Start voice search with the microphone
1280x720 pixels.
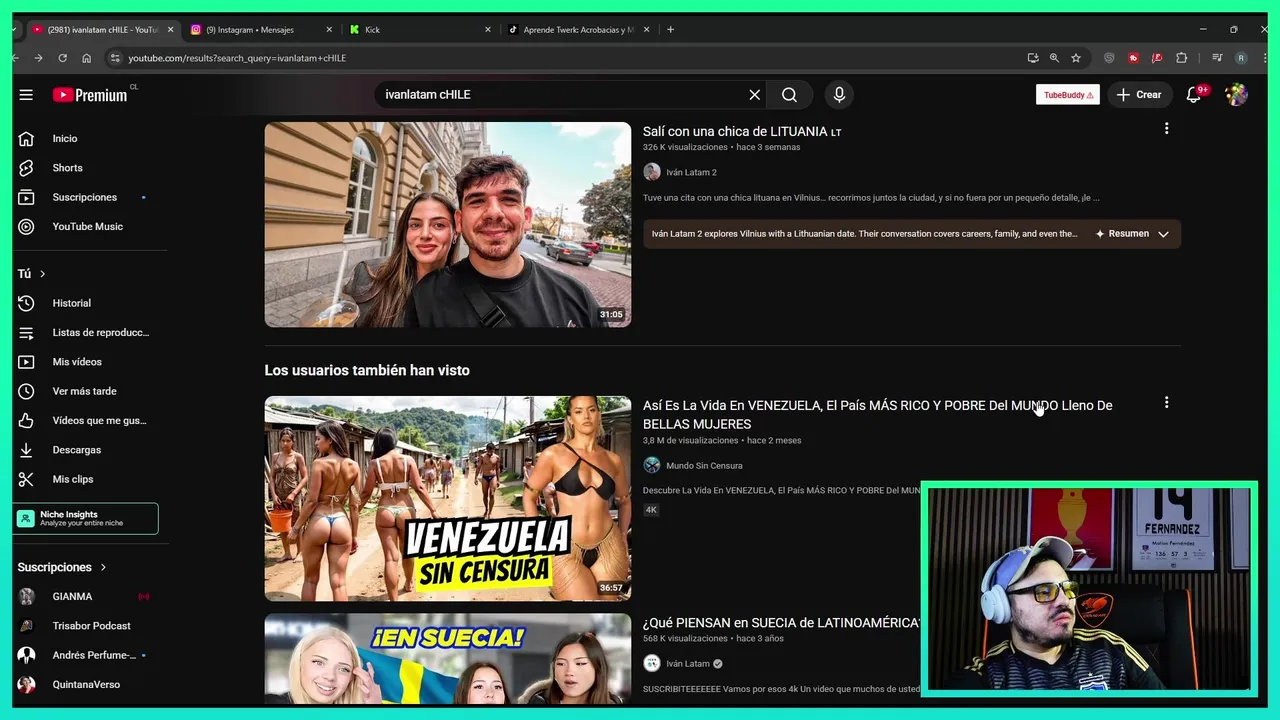coord(839,95)
